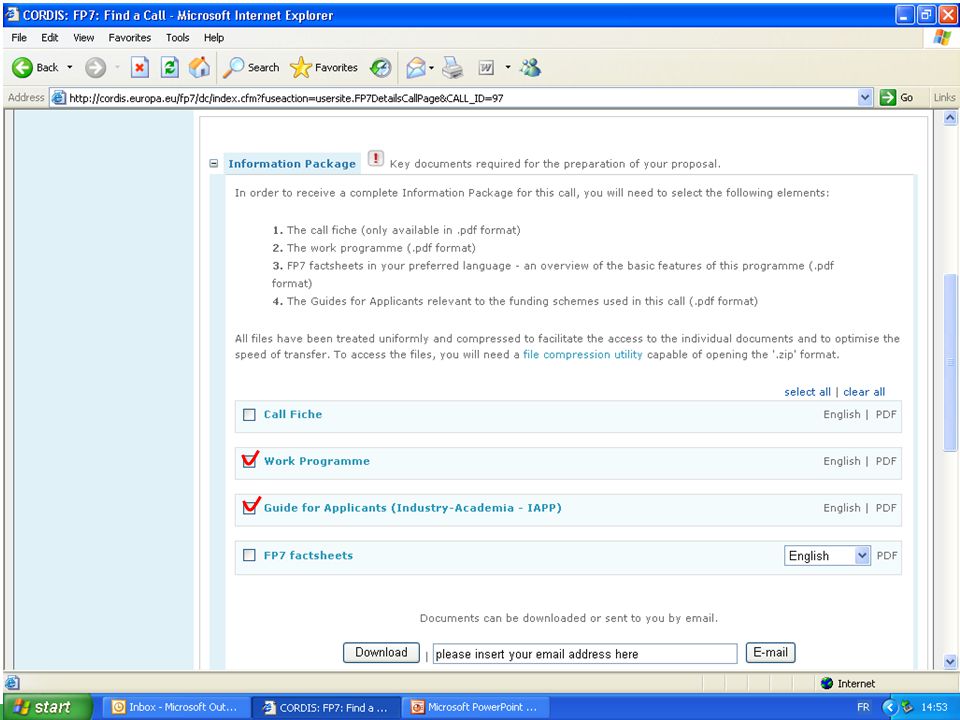Stop page loading with red X icon
The image size is (960, 720).
[140, 67]
